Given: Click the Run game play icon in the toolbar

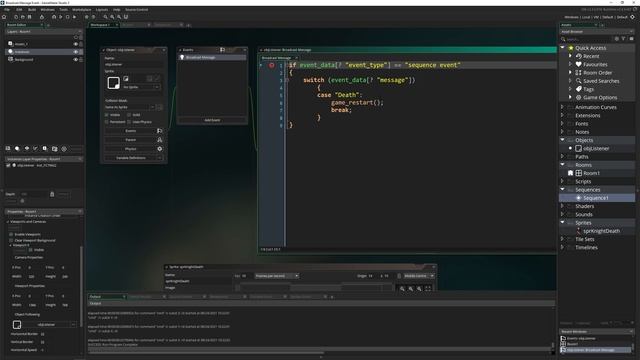Looking at the screenshot, I should (x=61, y=17).
